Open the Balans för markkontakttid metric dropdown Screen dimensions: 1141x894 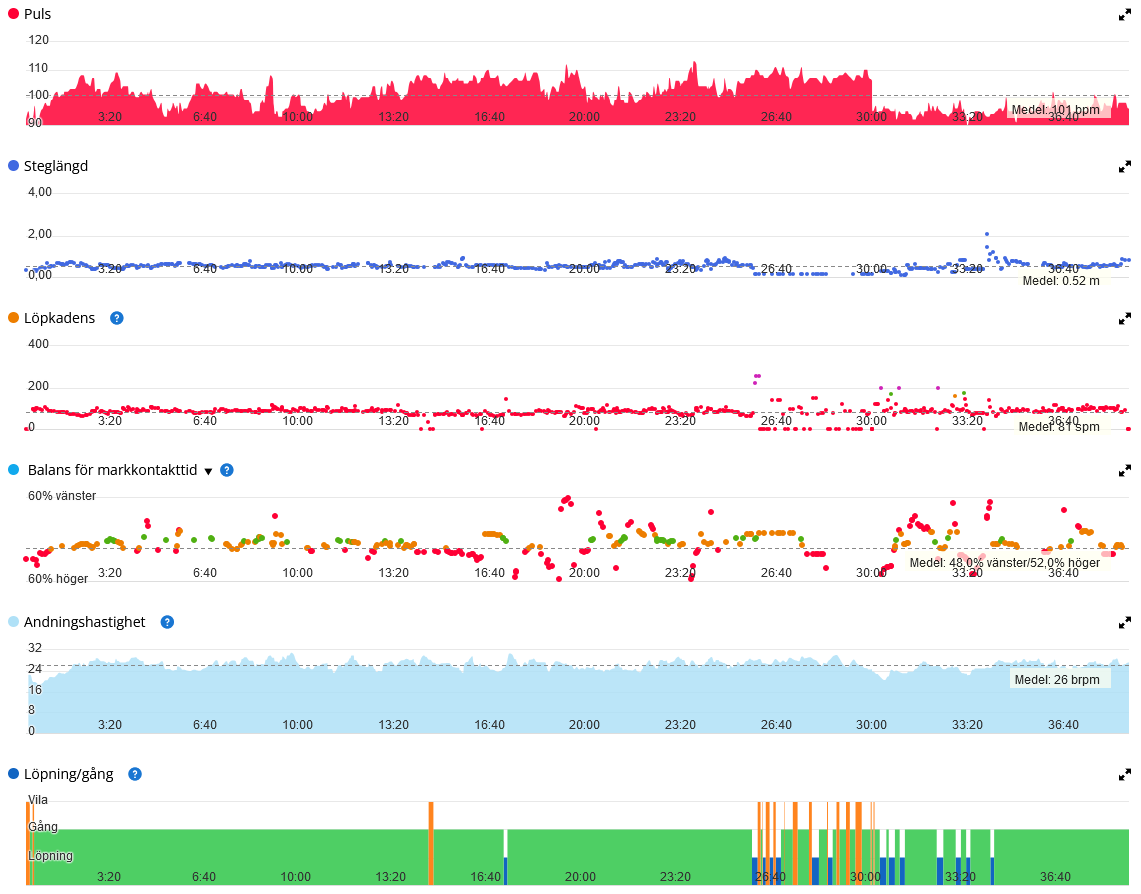click(208, 471)
